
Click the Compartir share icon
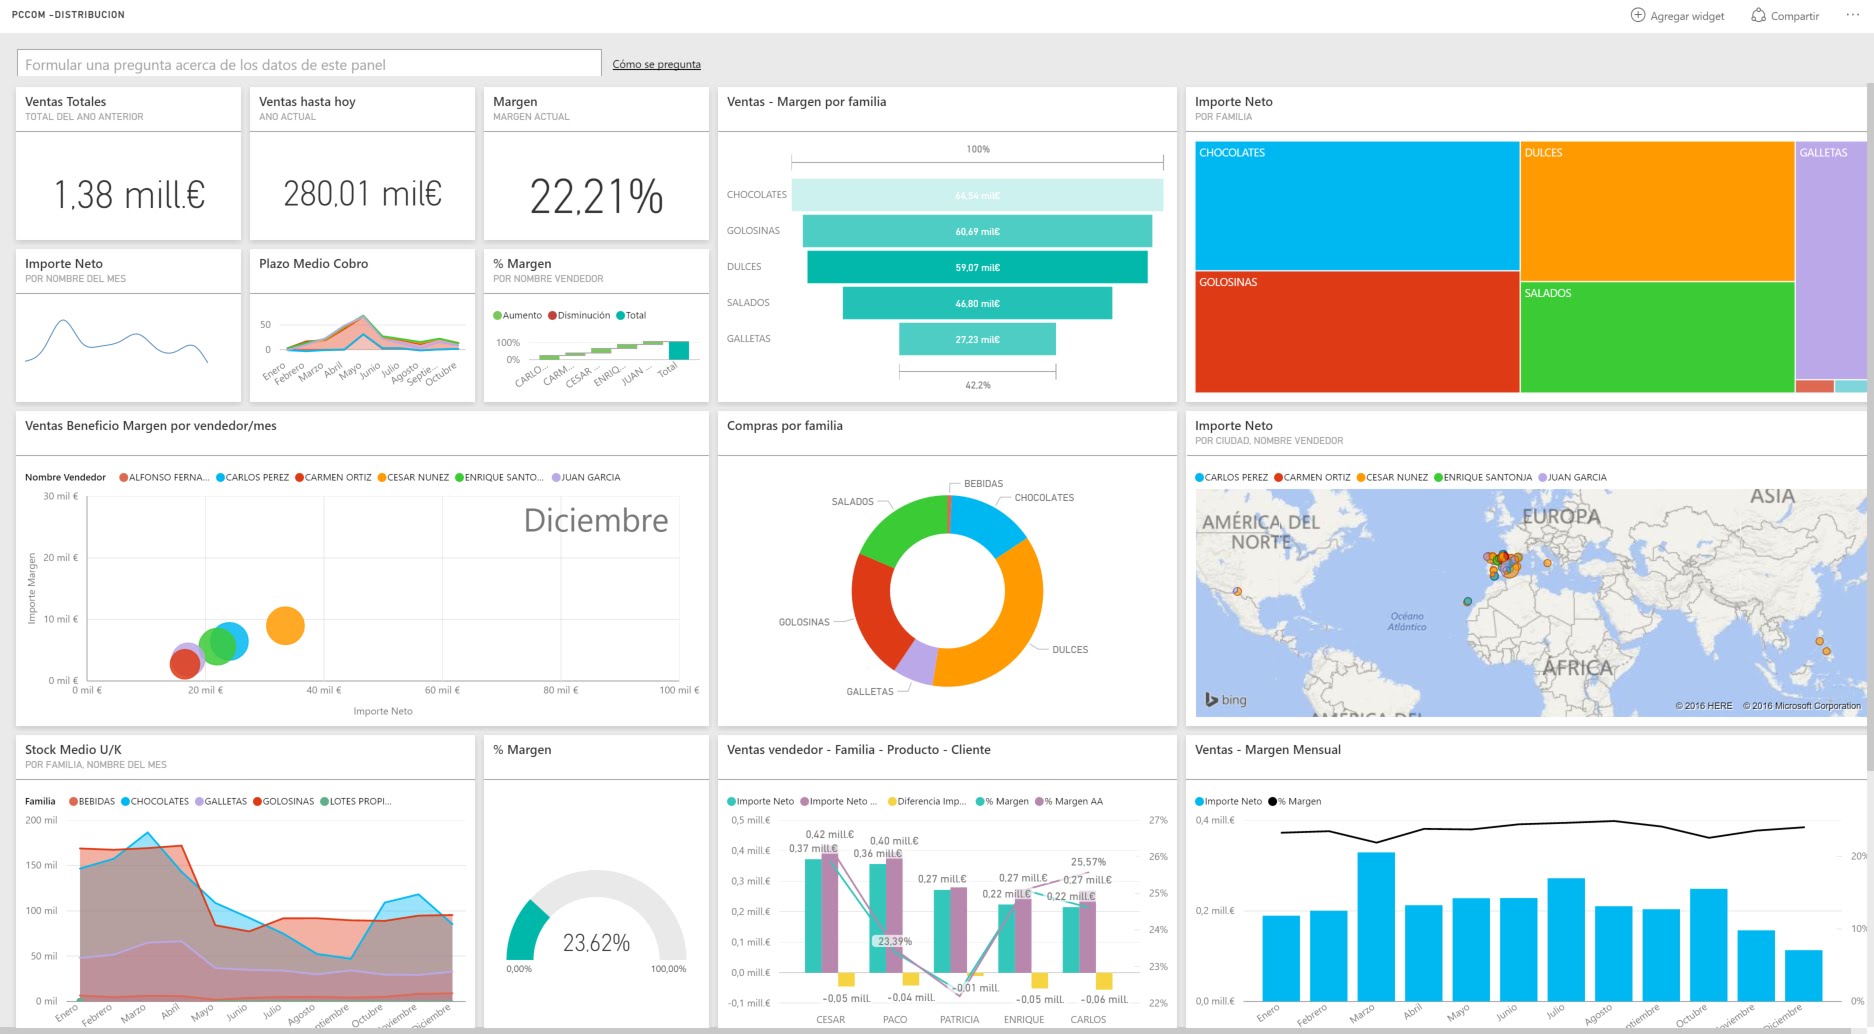(x=1758, y=15)
